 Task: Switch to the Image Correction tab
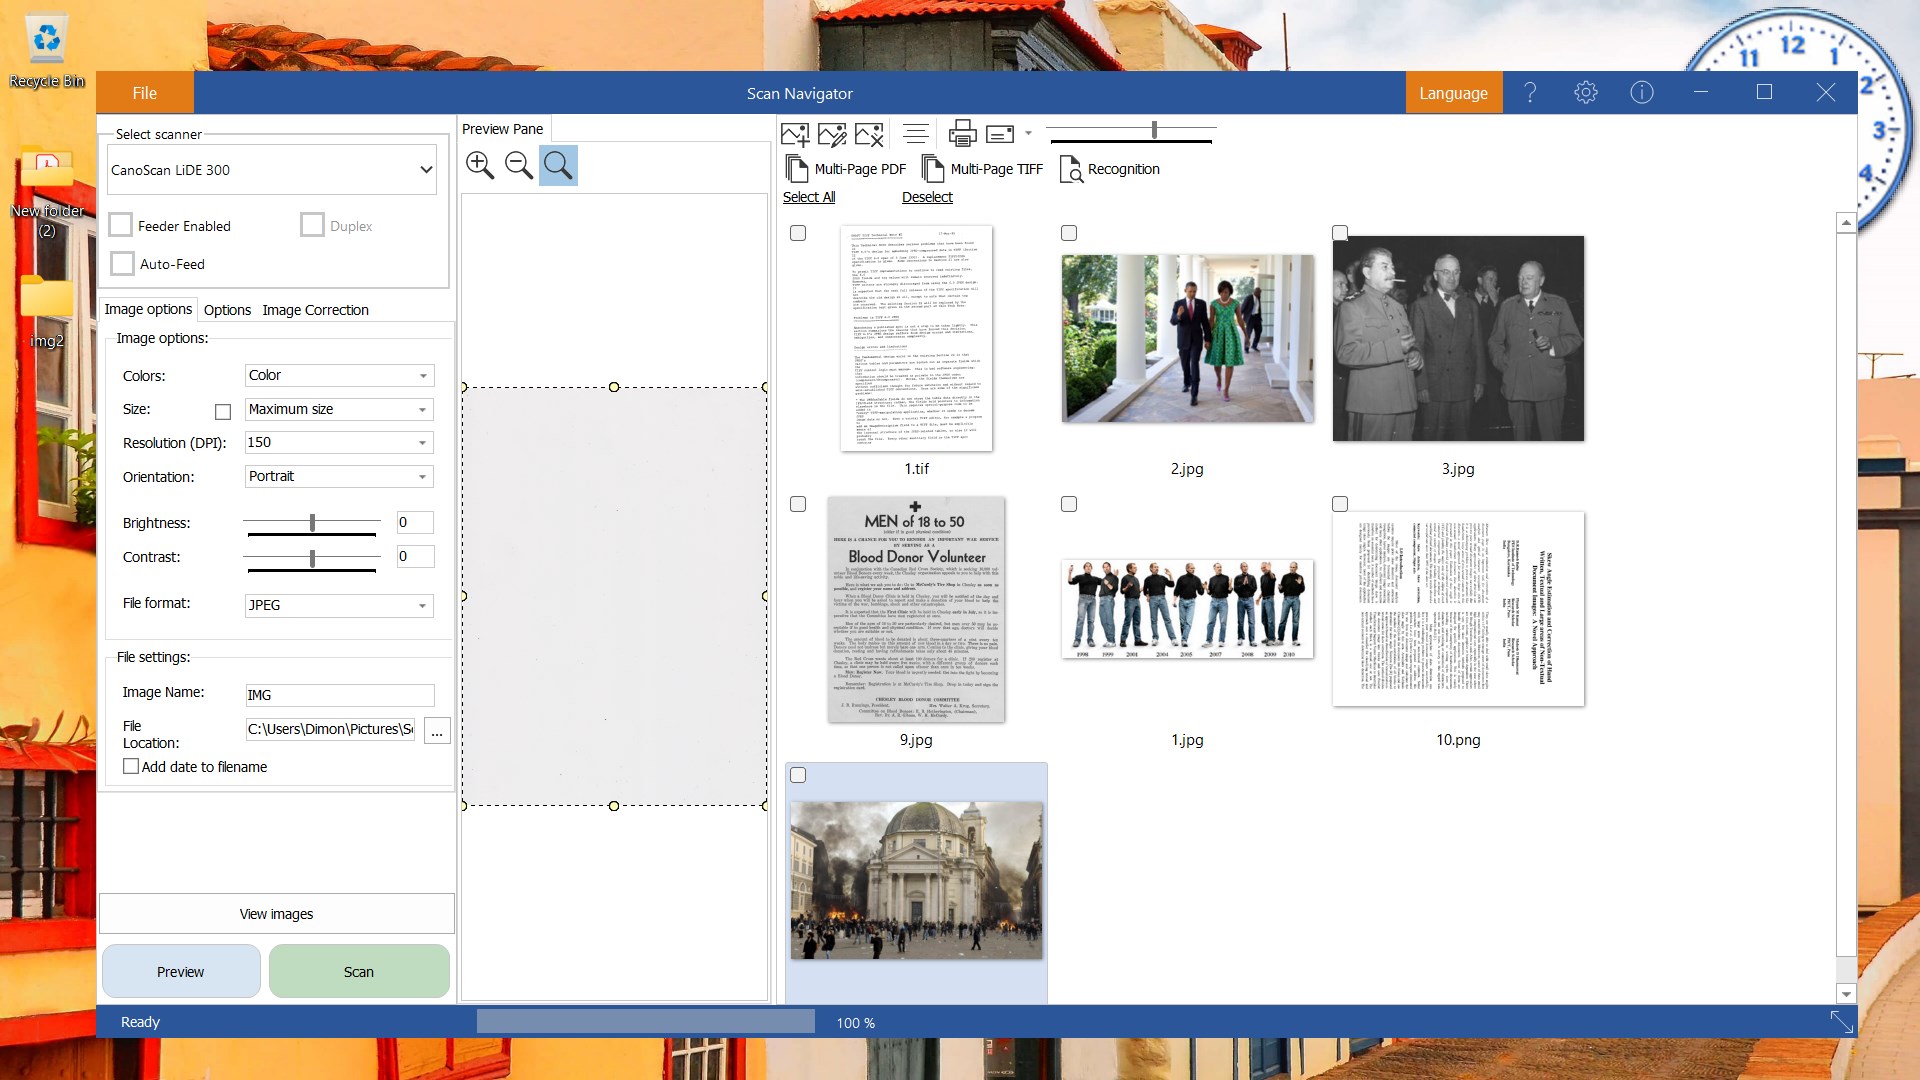[x=315, y=310]
